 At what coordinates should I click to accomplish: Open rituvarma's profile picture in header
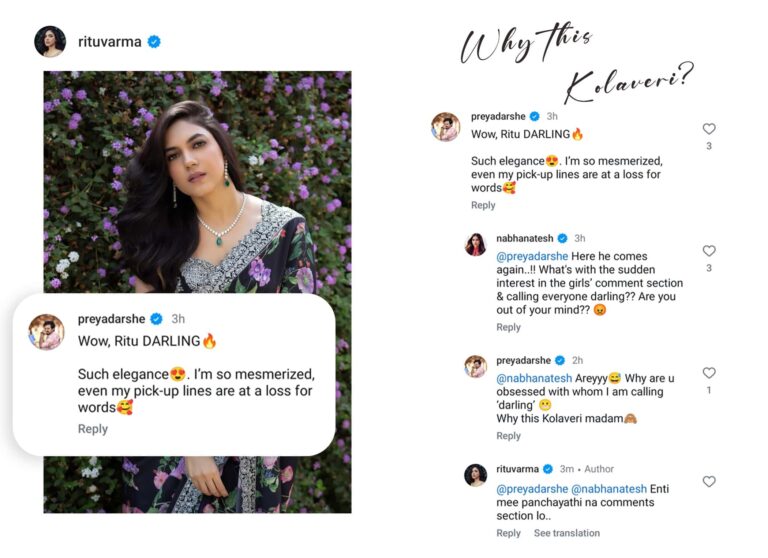pos(50,41)
